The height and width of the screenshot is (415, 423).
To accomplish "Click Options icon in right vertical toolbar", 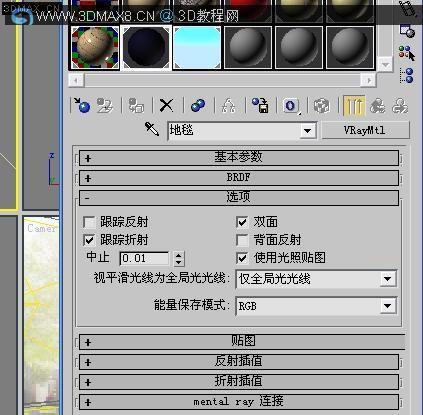I will (407, 31).
